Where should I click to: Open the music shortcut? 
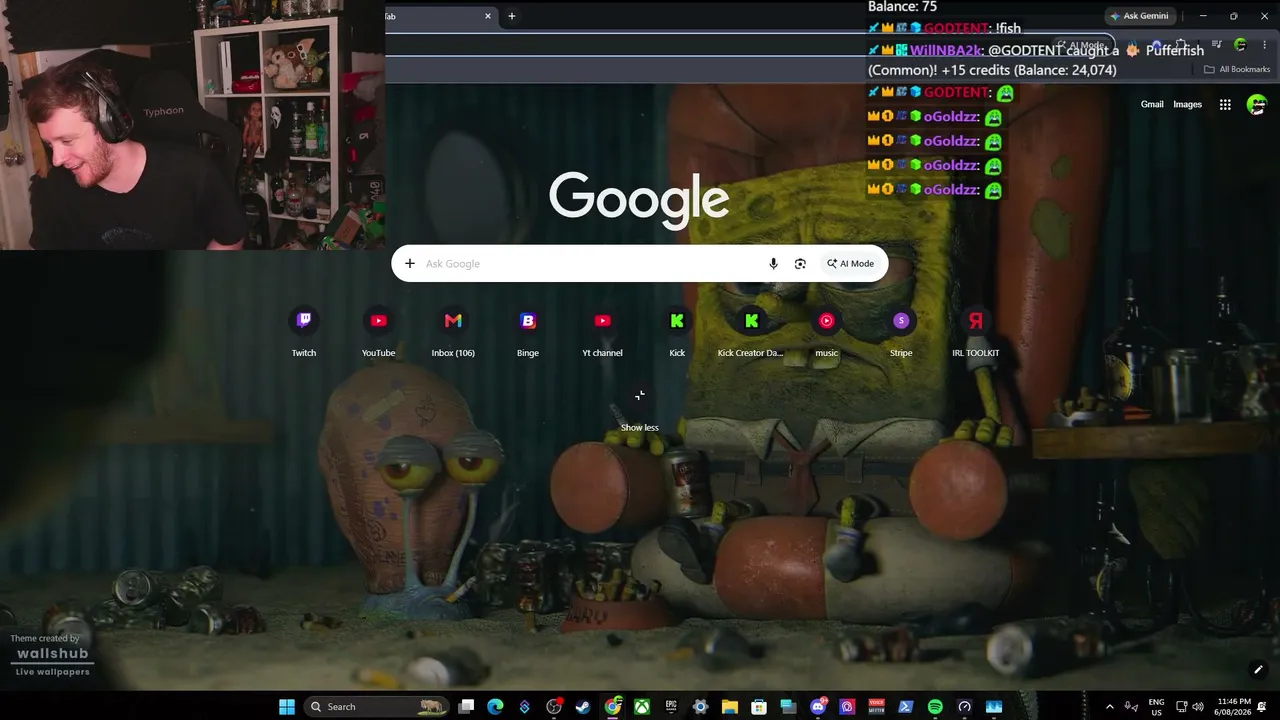826,332
